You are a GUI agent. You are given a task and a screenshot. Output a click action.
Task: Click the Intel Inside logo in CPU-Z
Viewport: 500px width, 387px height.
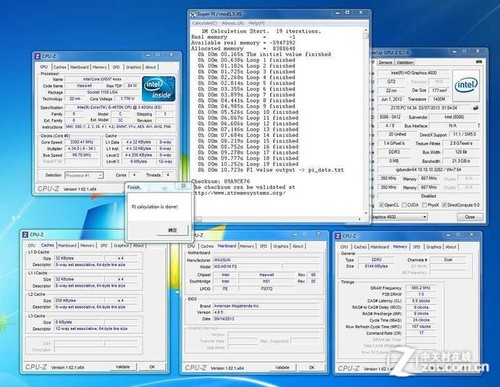[x=159, y=89]
